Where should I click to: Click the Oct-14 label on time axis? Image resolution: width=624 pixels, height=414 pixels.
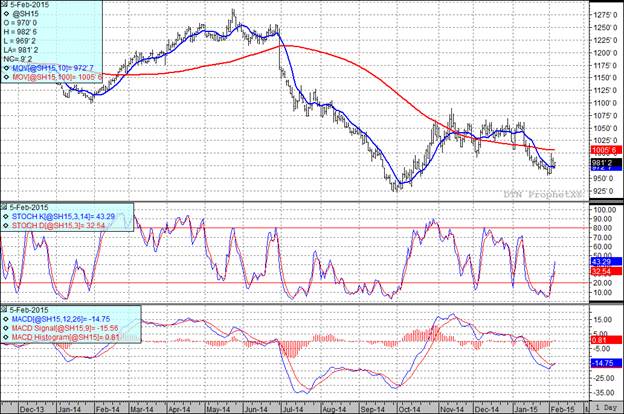[410, 409]
